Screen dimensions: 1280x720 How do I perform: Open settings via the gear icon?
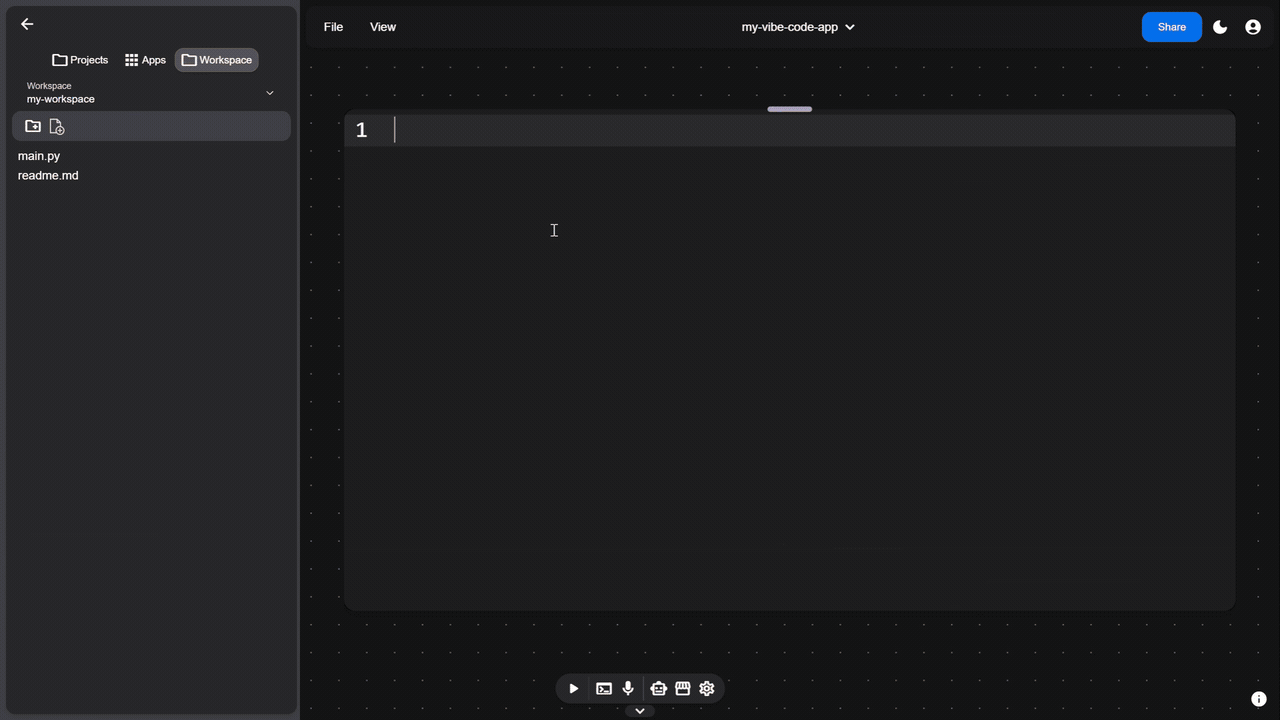(x=706, y=688)
